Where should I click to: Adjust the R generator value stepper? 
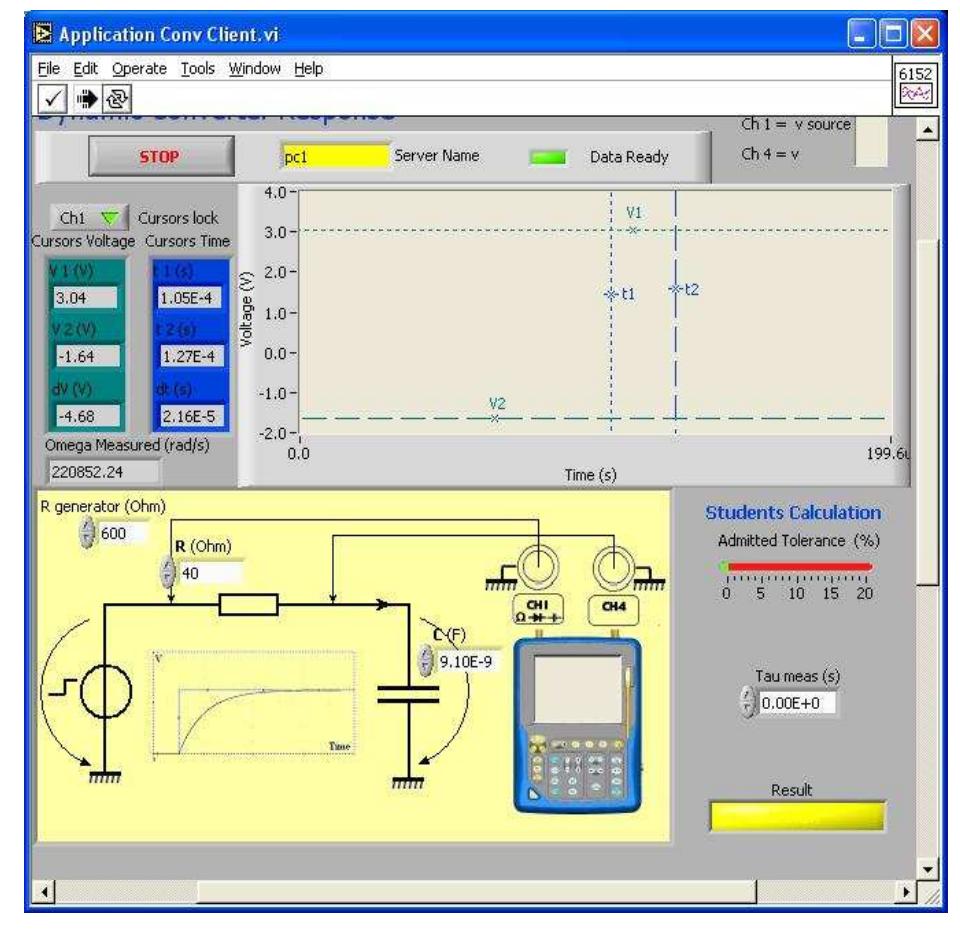pyautogui.click(x=88, y=532)
